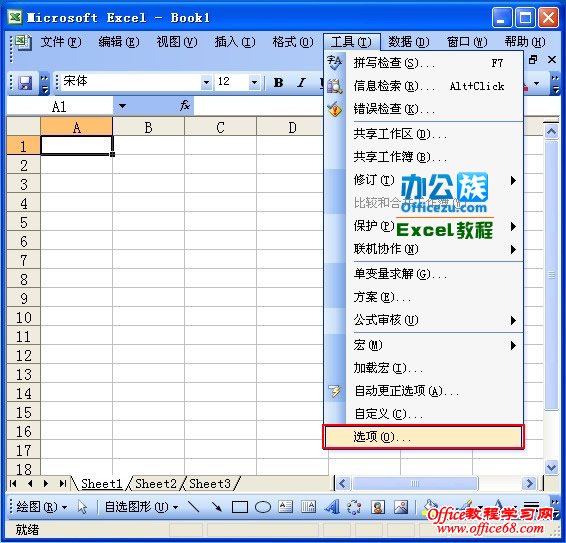Insert WordArt from drawing toolbar
This screenshot has width=566, height=543.
[x=332, y=507]
